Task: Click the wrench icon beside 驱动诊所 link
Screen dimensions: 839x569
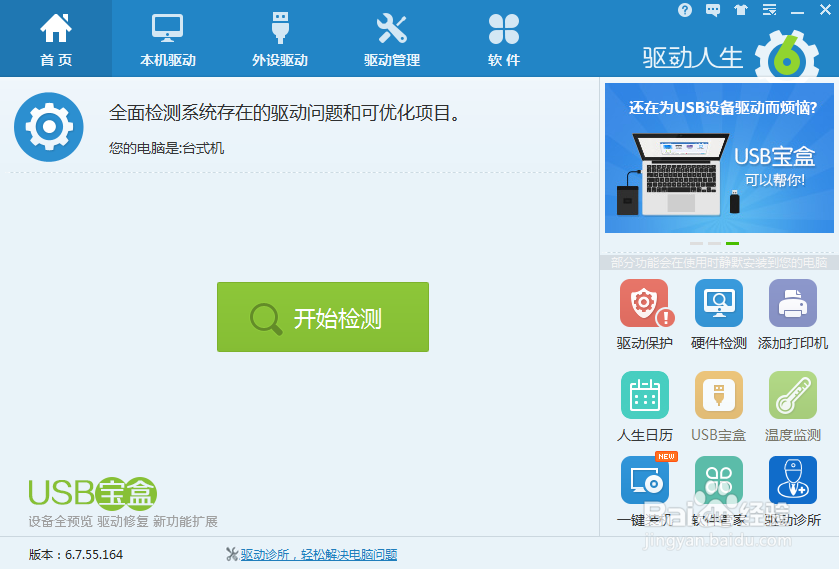Action: point(232,554)
